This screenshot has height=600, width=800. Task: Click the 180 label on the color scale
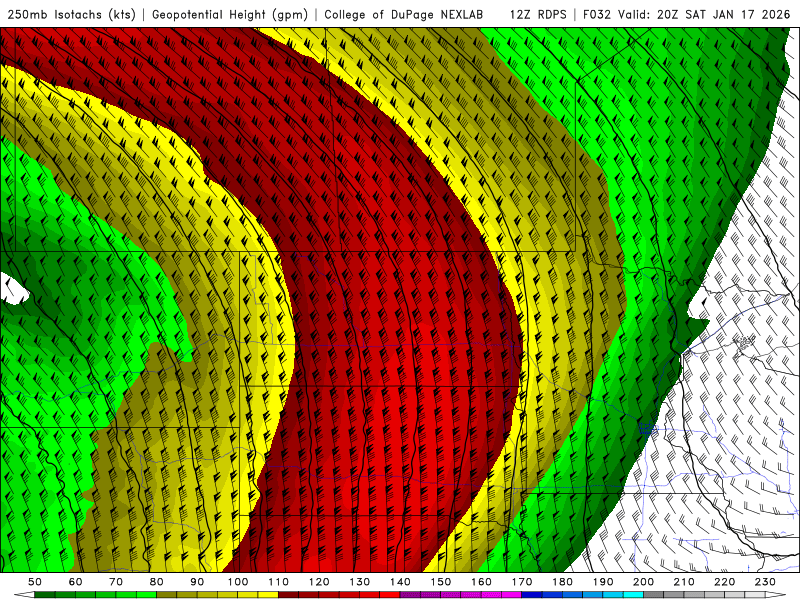point(563,582)
